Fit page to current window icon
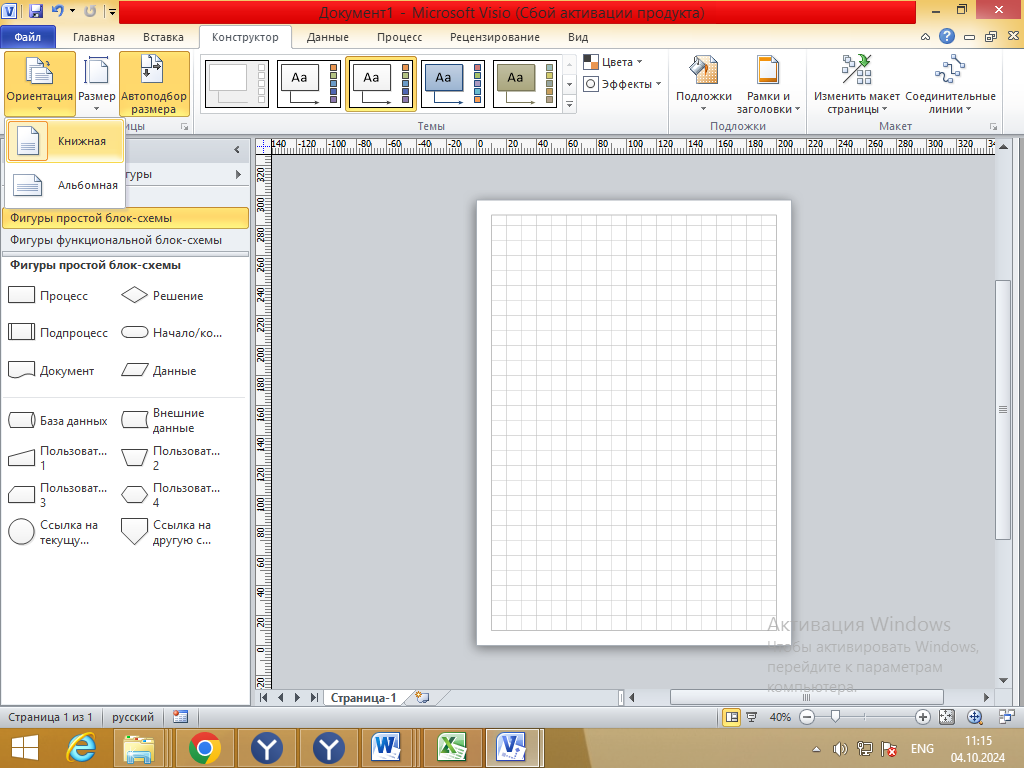The height and width of the screenshot is (768, 1024). click(x=946, y=717)
